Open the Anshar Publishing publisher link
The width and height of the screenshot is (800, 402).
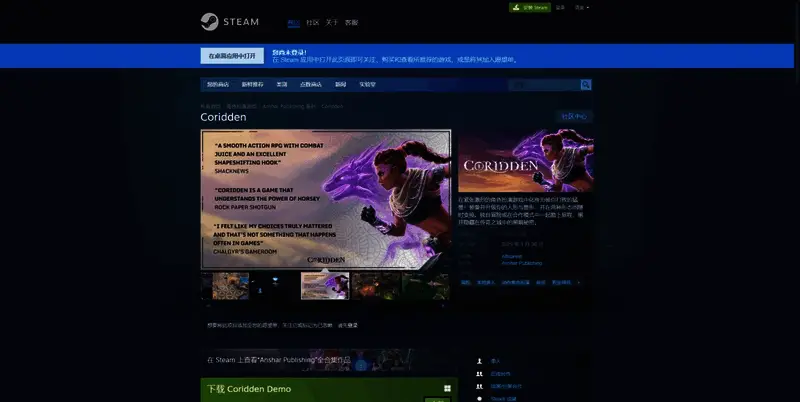[x=522, y=263]
